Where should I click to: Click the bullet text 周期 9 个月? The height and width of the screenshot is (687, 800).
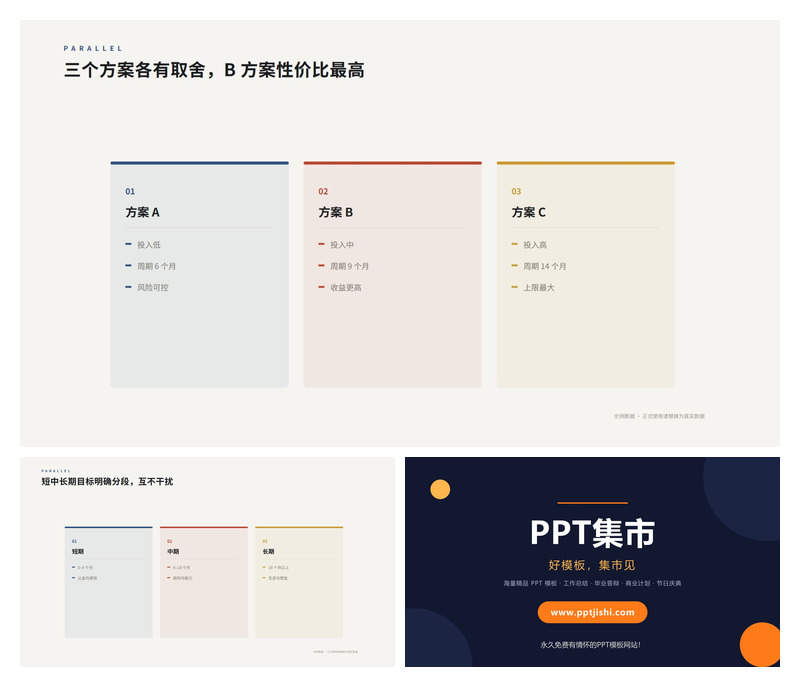349,266
